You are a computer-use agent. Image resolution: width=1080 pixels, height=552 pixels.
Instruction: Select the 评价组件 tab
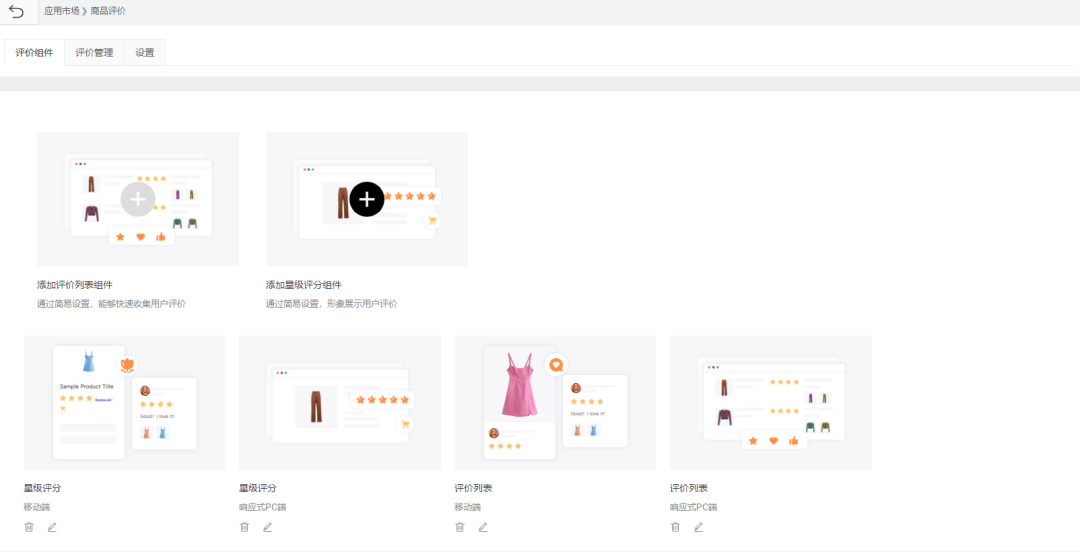point(34,53)
